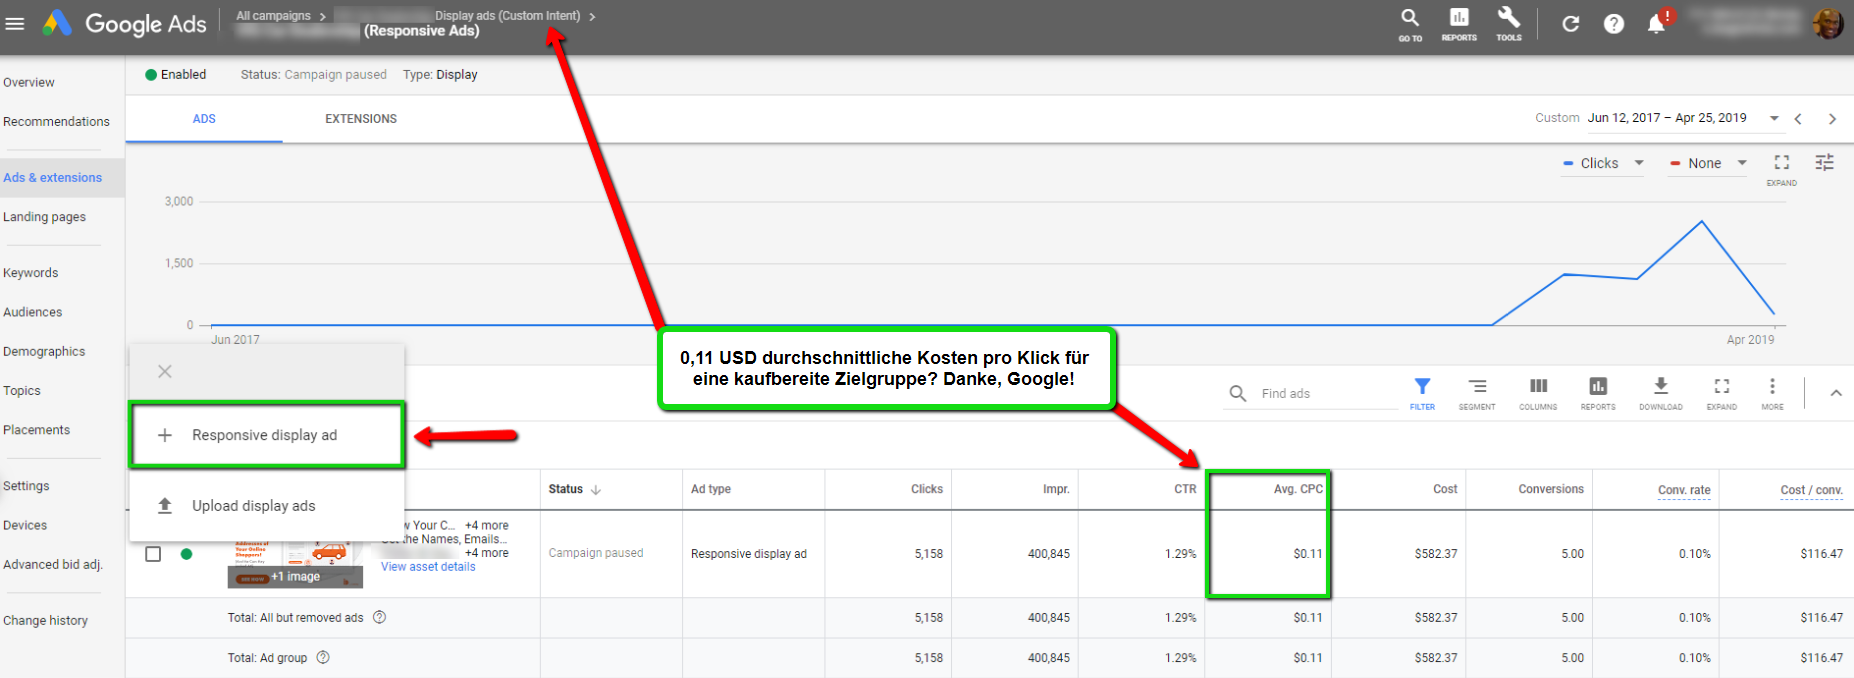The image size is (1854, 678).
Task: Open the help question mark icon
Action: tap(1613, 24)
